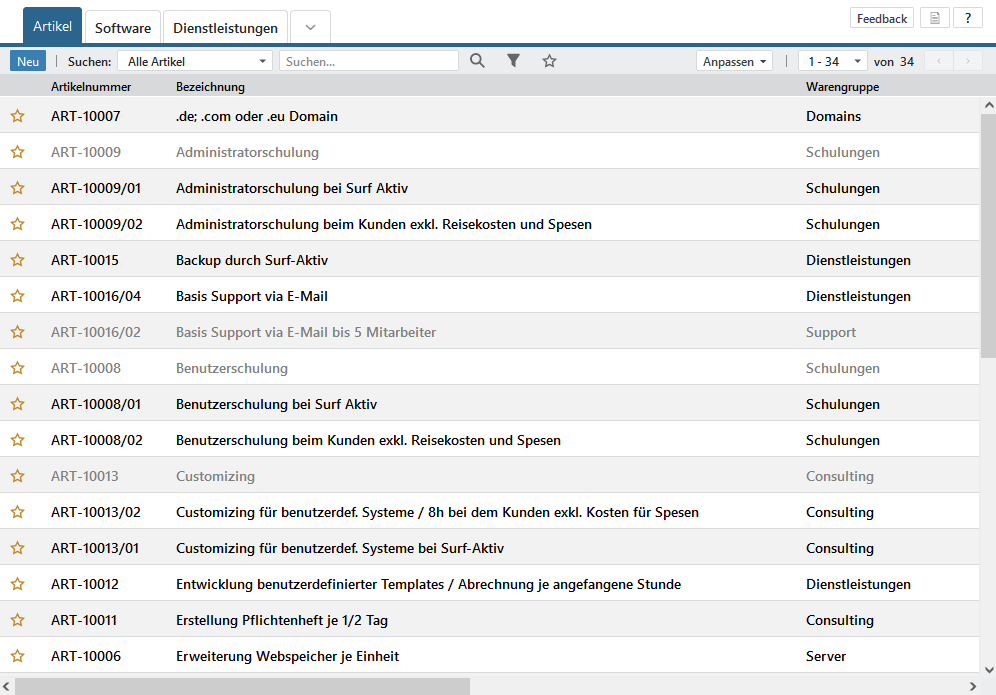The height and width of the screenshot is (695, 996).
Task: Click article number ART-10013/02
Action: [x=96, y=512]
